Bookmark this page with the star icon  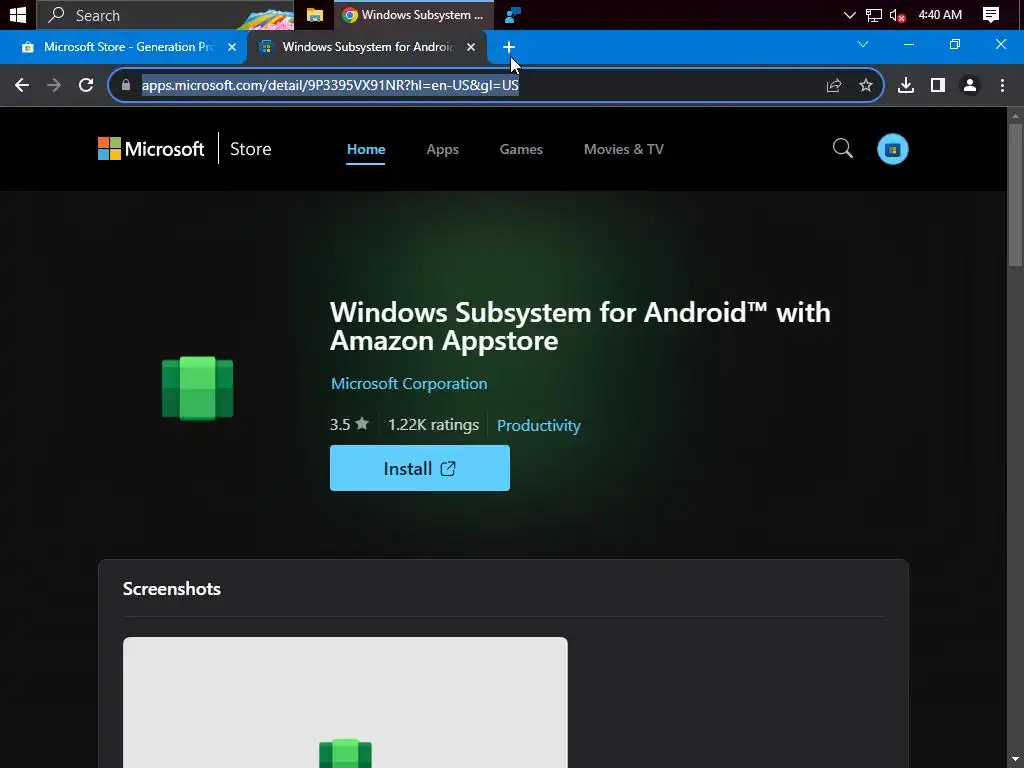coord(866,86)
